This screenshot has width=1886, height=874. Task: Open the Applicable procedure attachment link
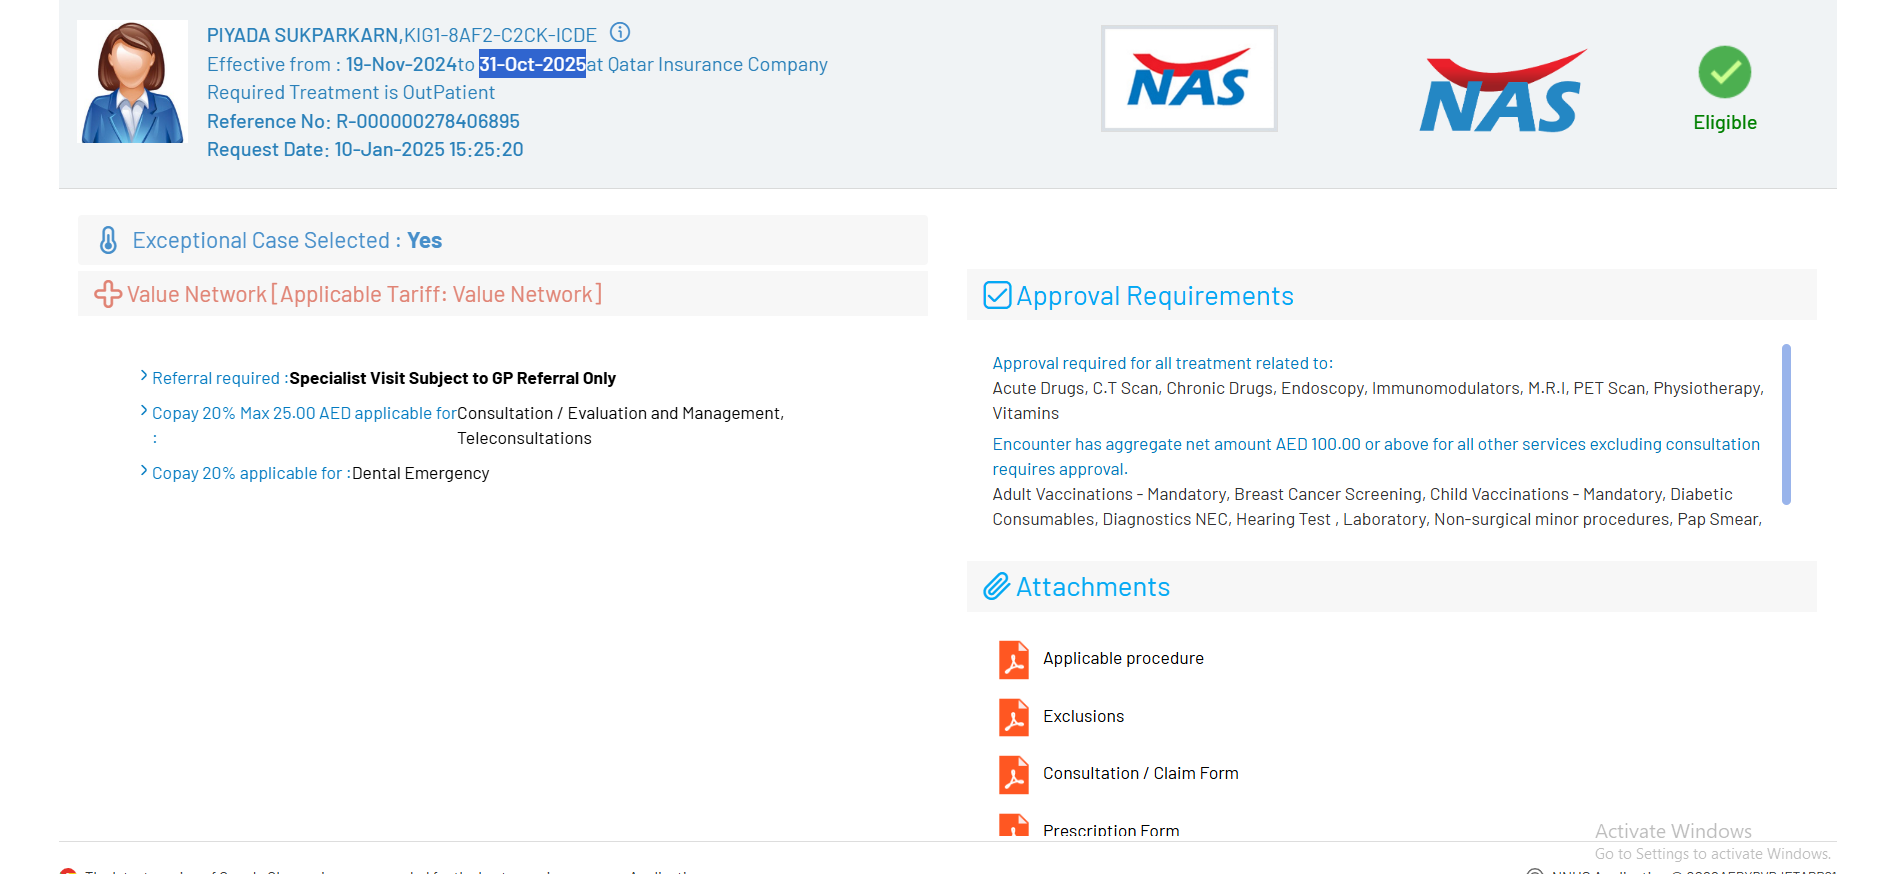point(1123,658)
